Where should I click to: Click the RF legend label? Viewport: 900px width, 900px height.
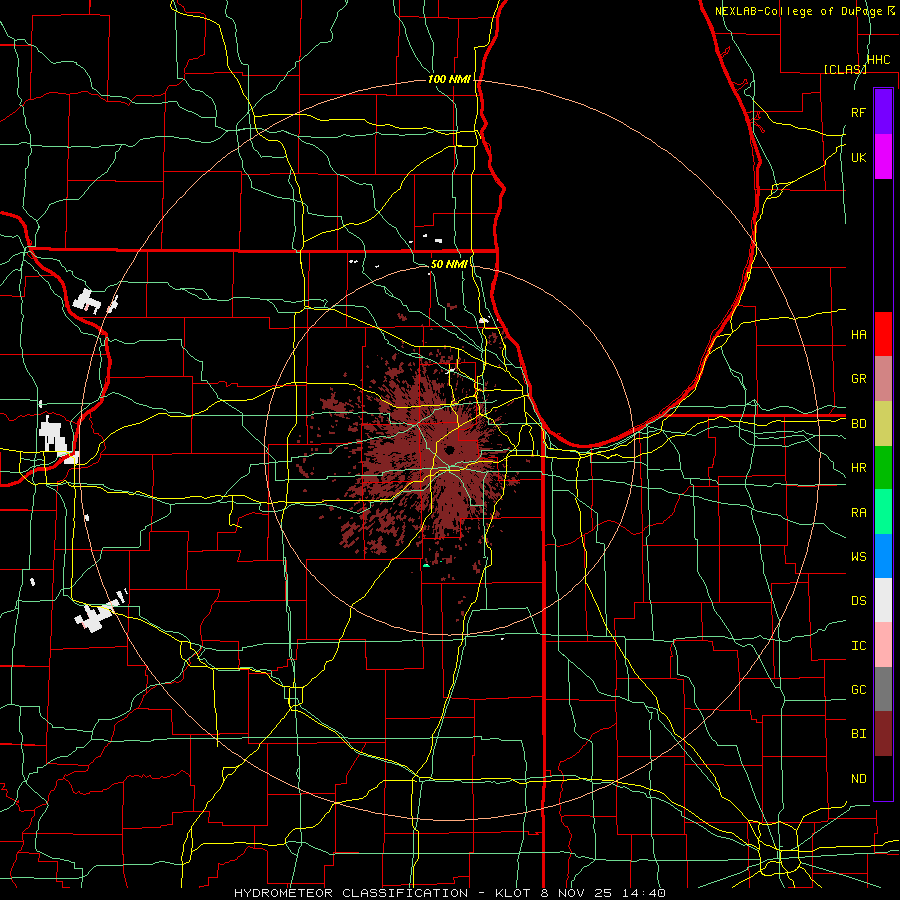(x=858, y=112)
